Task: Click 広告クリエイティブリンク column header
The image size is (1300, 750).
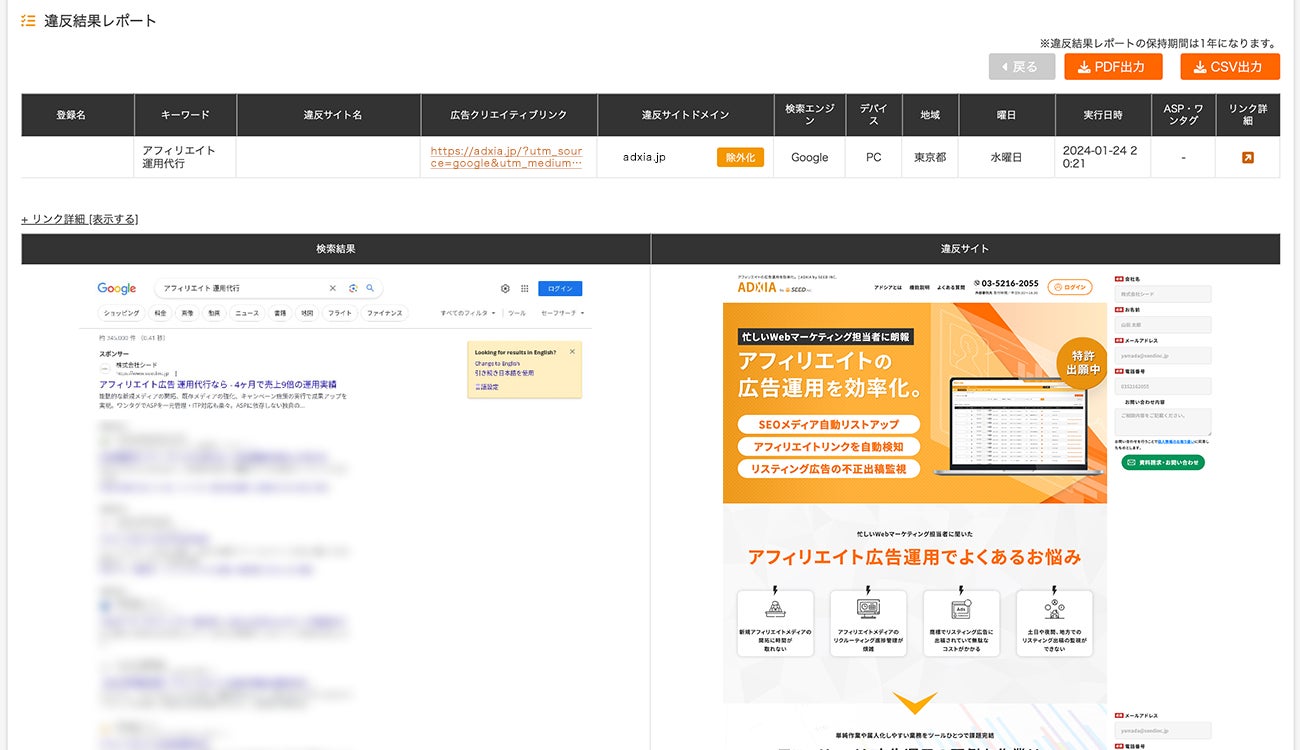Action: click(x=509, y=115)
